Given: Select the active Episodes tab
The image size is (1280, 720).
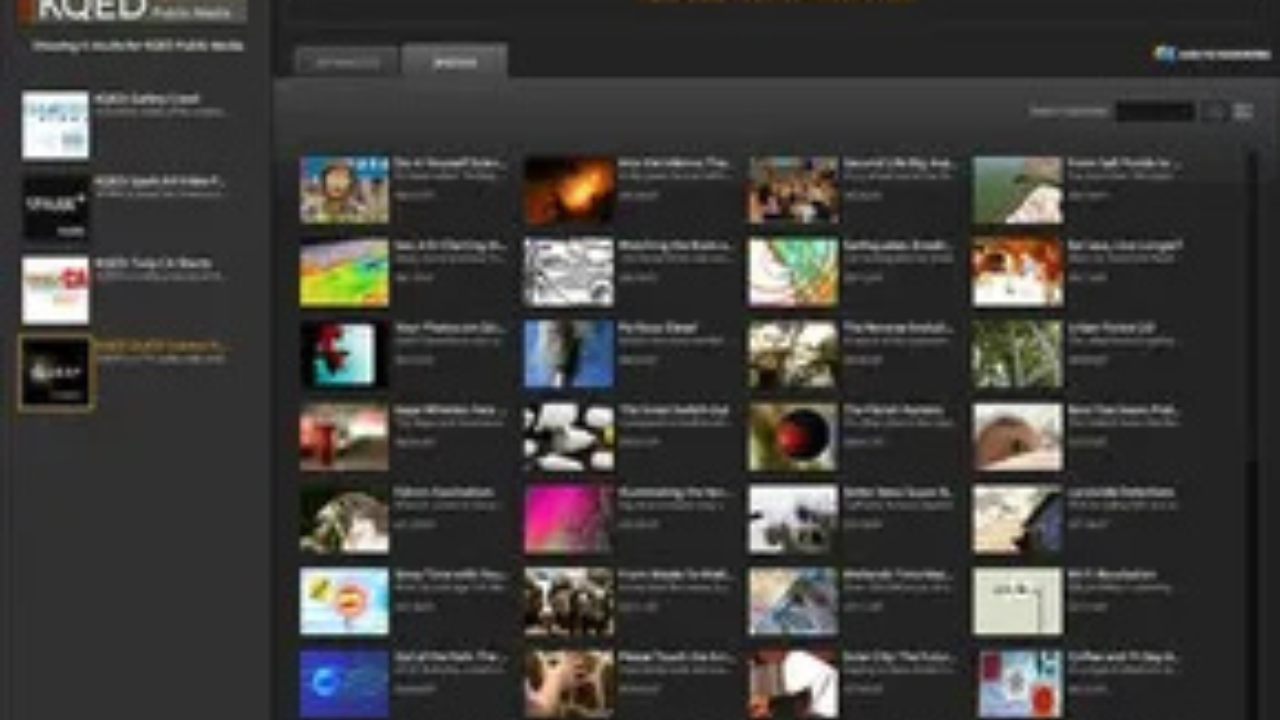Looking at the screenshot, I should (455, 62).
